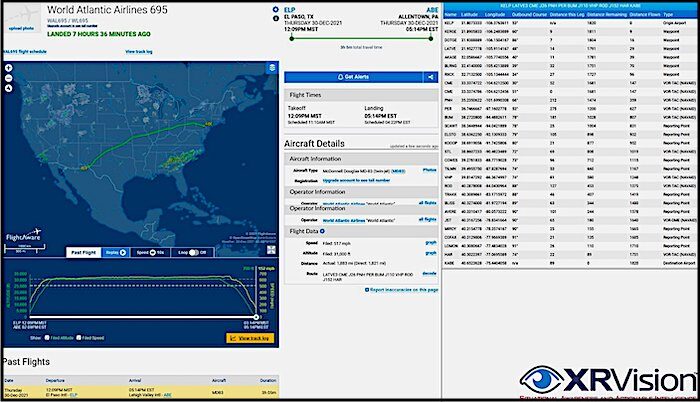Enable the Filed Speed checkbox
This screenshot has height=402, width=700.
coord(79,338)
